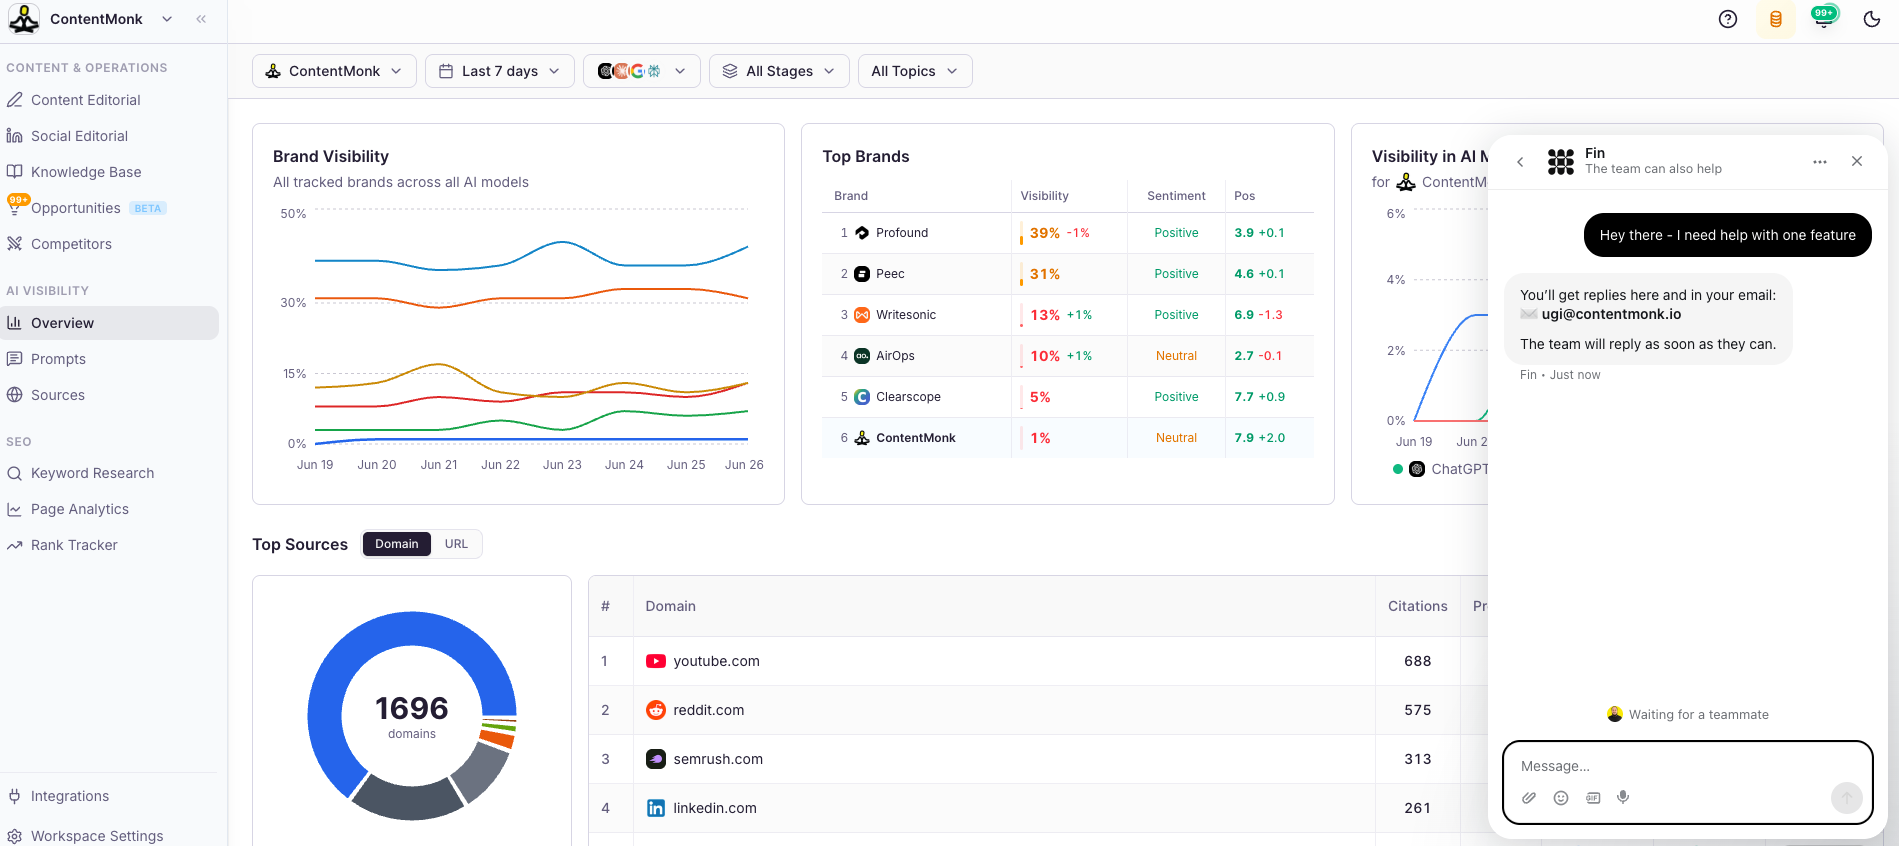Viewport: 1899px width, 846px height.
Task: Click ContentMonk brand row
Action: click(1068, 438)
